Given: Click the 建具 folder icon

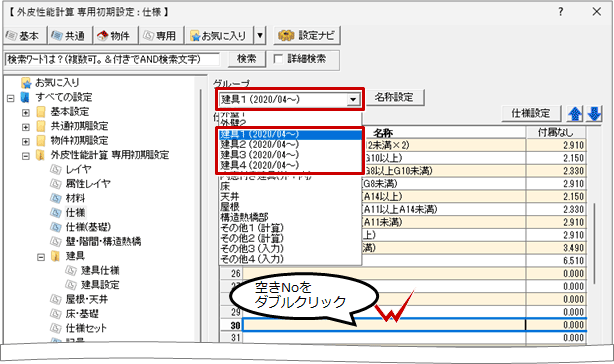Looking at the screenshot, I should 56,256.
